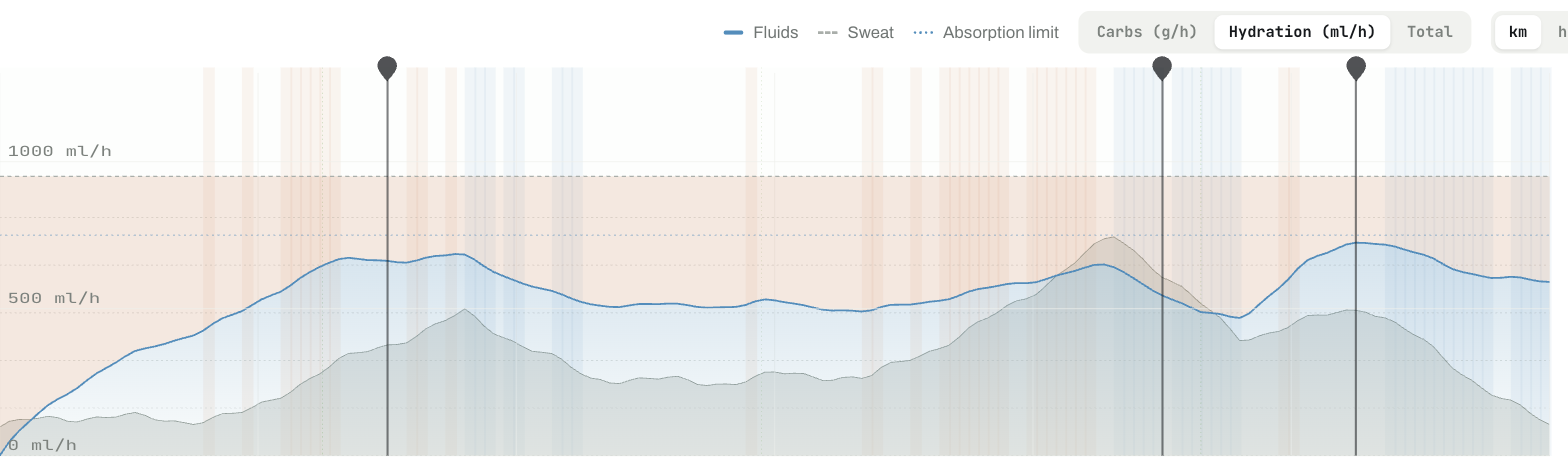Viewport: 1568px width, 464px height.
Task: Click the dotted Absorption limit legend swatch
Action: (923, 32)
